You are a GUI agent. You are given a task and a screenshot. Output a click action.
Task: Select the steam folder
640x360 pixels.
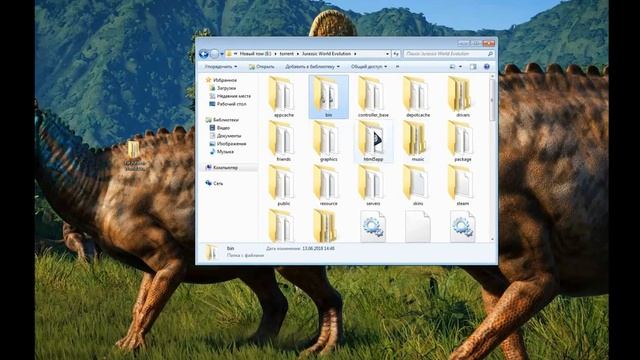pyautogui.click(x=462, y=185)
